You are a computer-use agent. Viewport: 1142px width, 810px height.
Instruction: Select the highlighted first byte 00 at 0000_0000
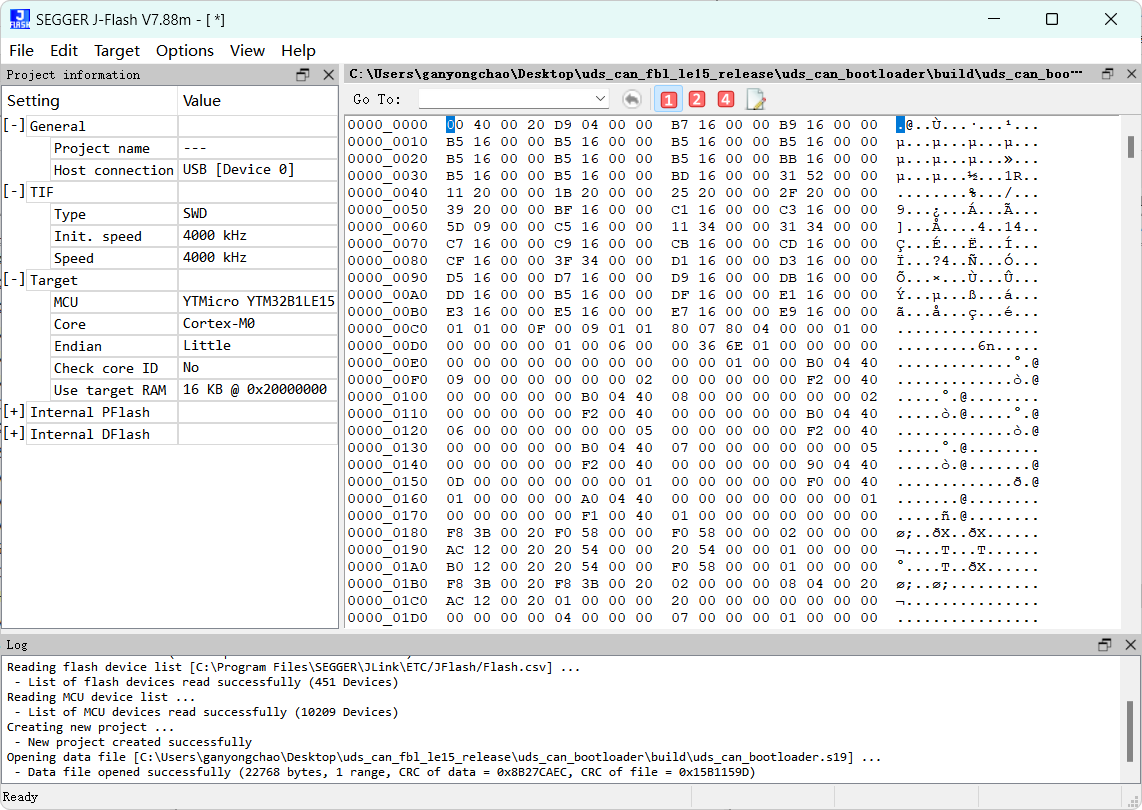[x=454, y=125]
